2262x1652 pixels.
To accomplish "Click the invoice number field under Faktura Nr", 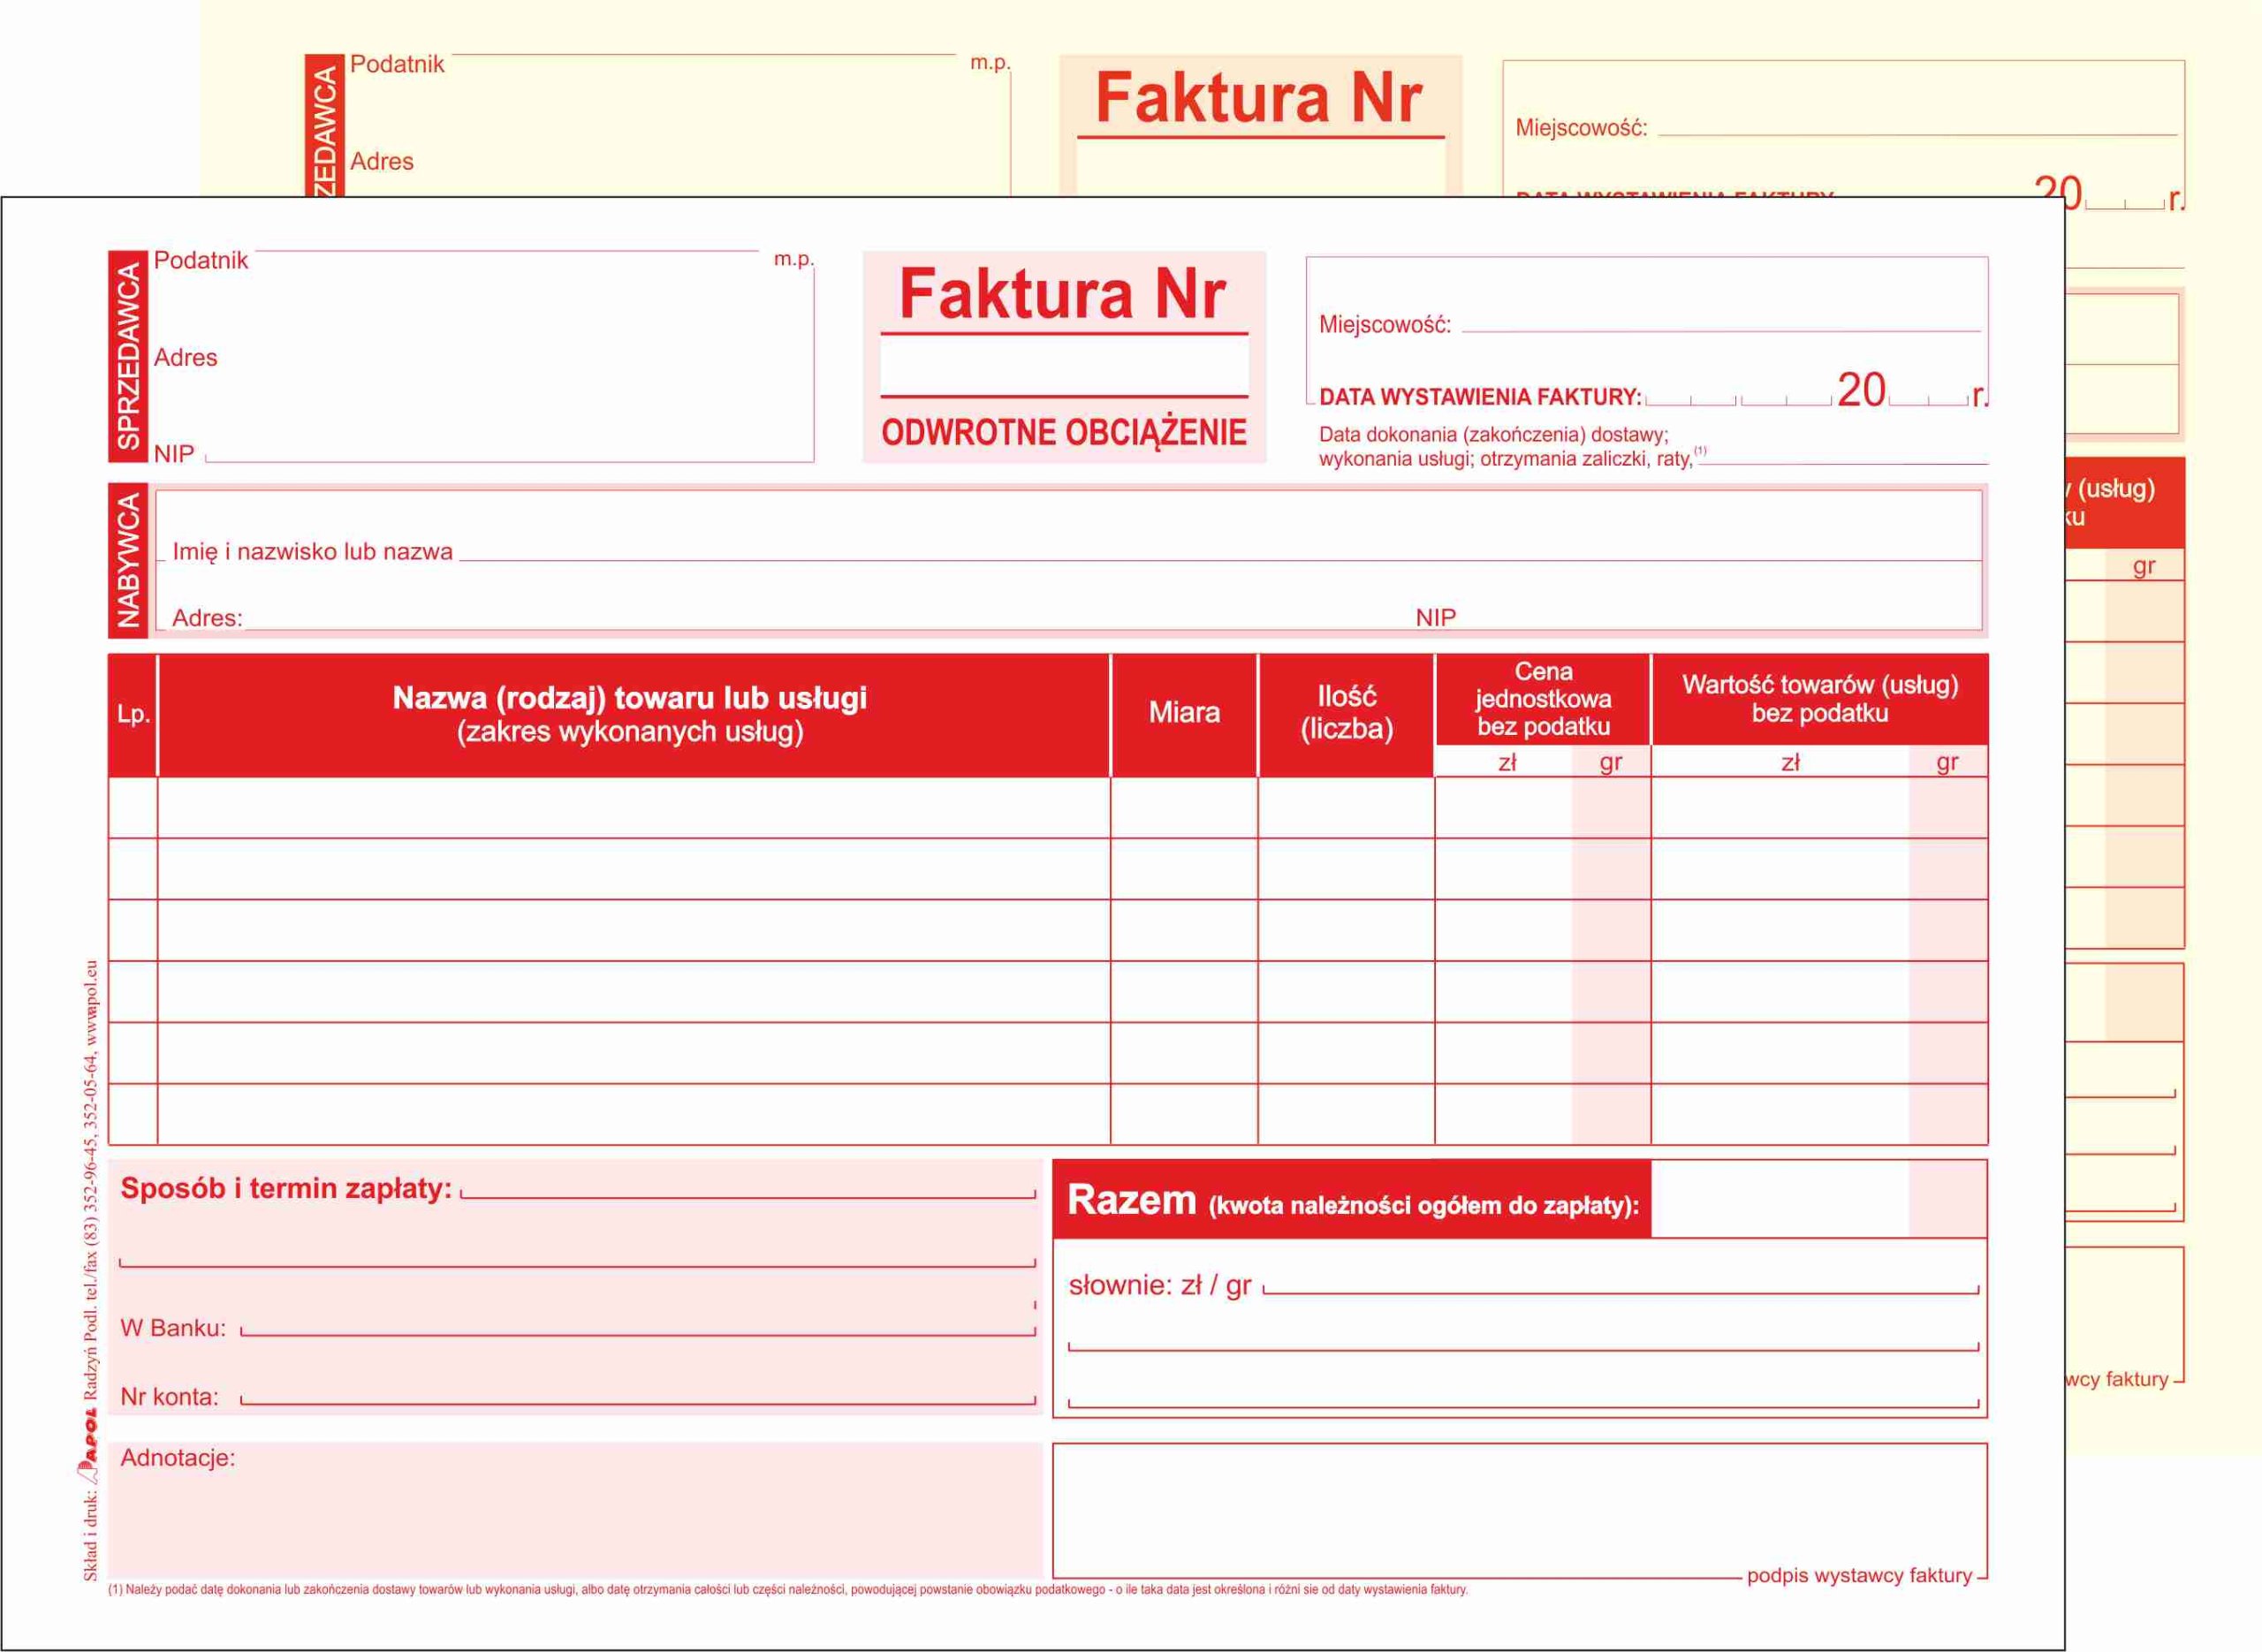I will click(x=1064, y=366).
